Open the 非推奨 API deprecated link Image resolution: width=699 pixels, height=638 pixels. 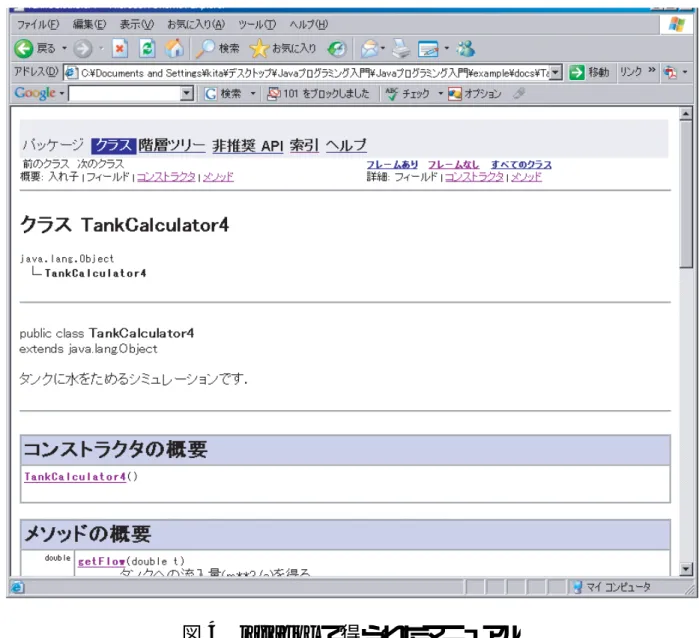point(247,146)
